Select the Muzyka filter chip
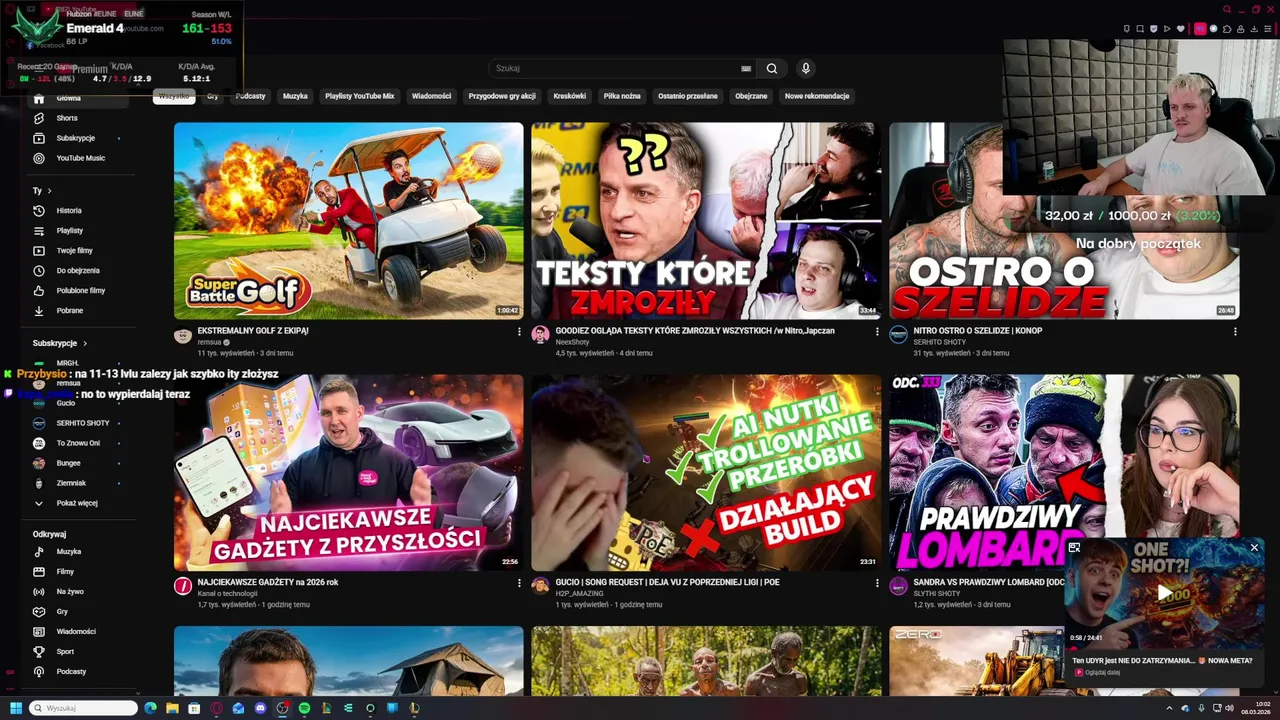 click(x=295, y=96)
